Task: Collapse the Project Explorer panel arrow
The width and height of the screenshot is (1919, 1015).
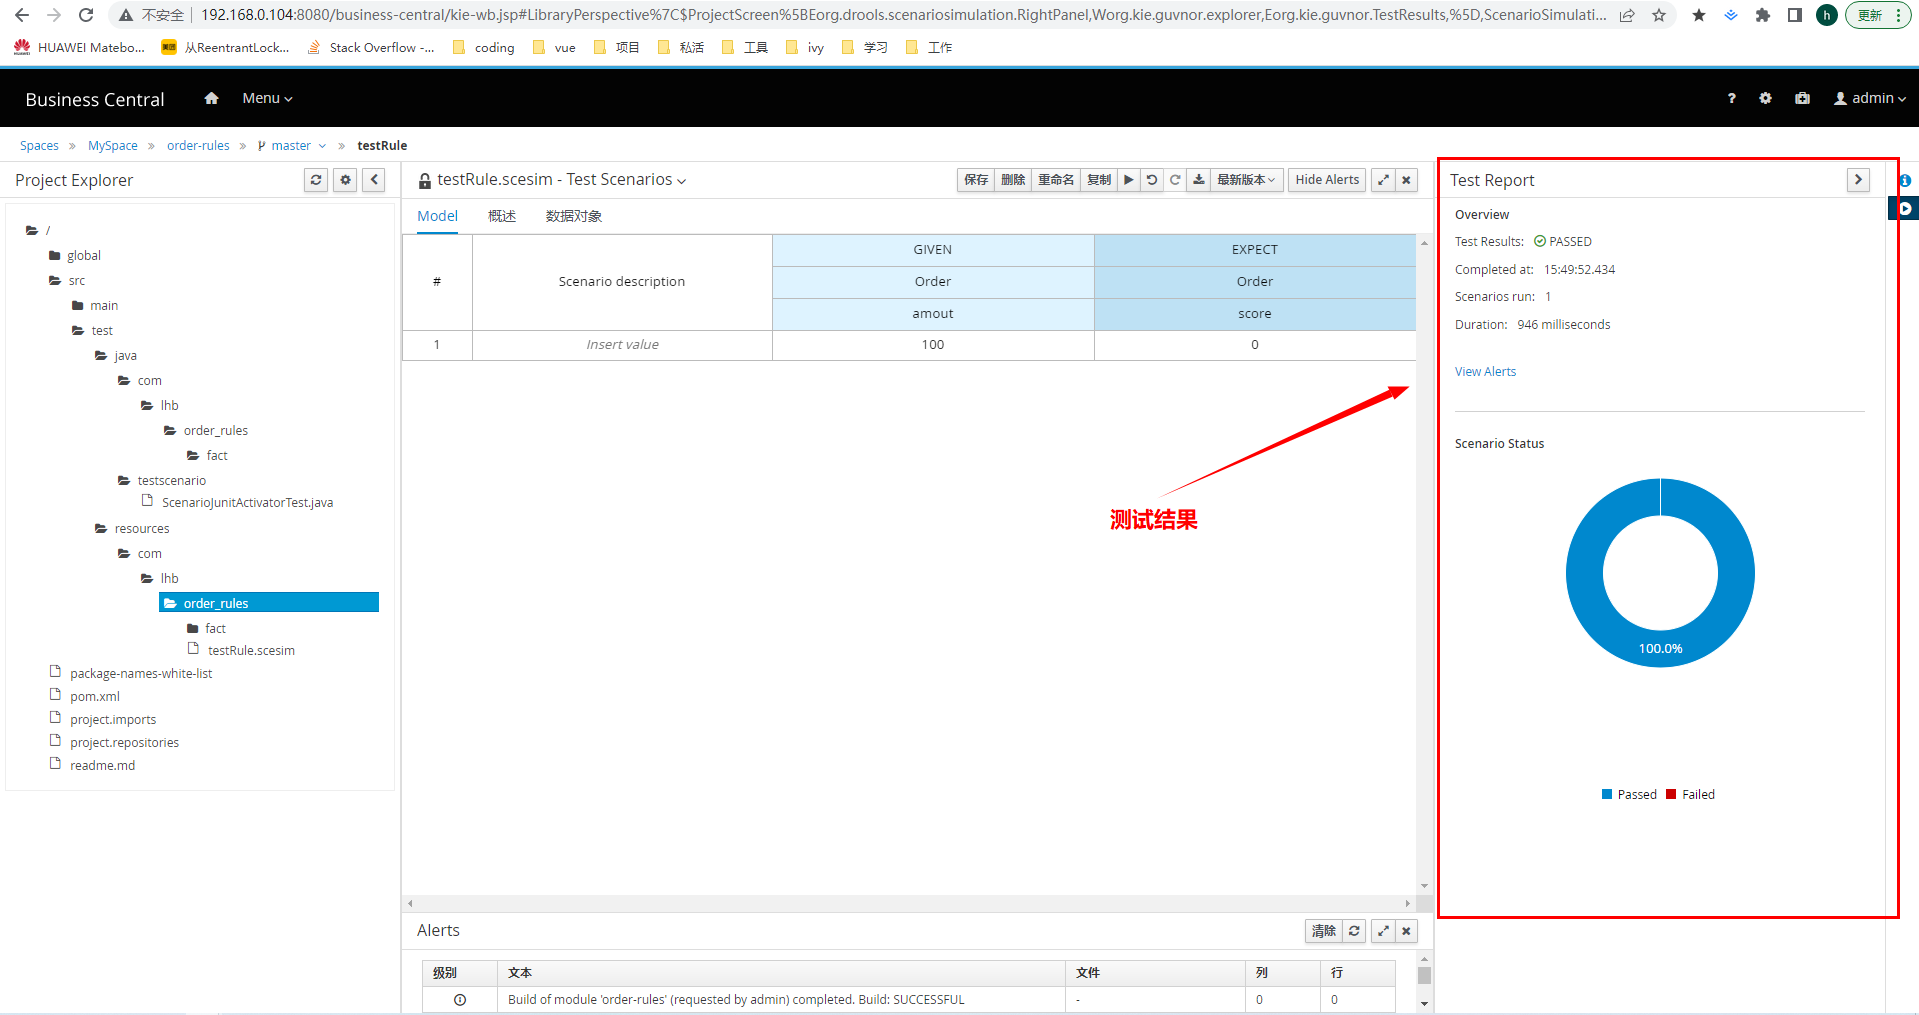Action: 374,180
